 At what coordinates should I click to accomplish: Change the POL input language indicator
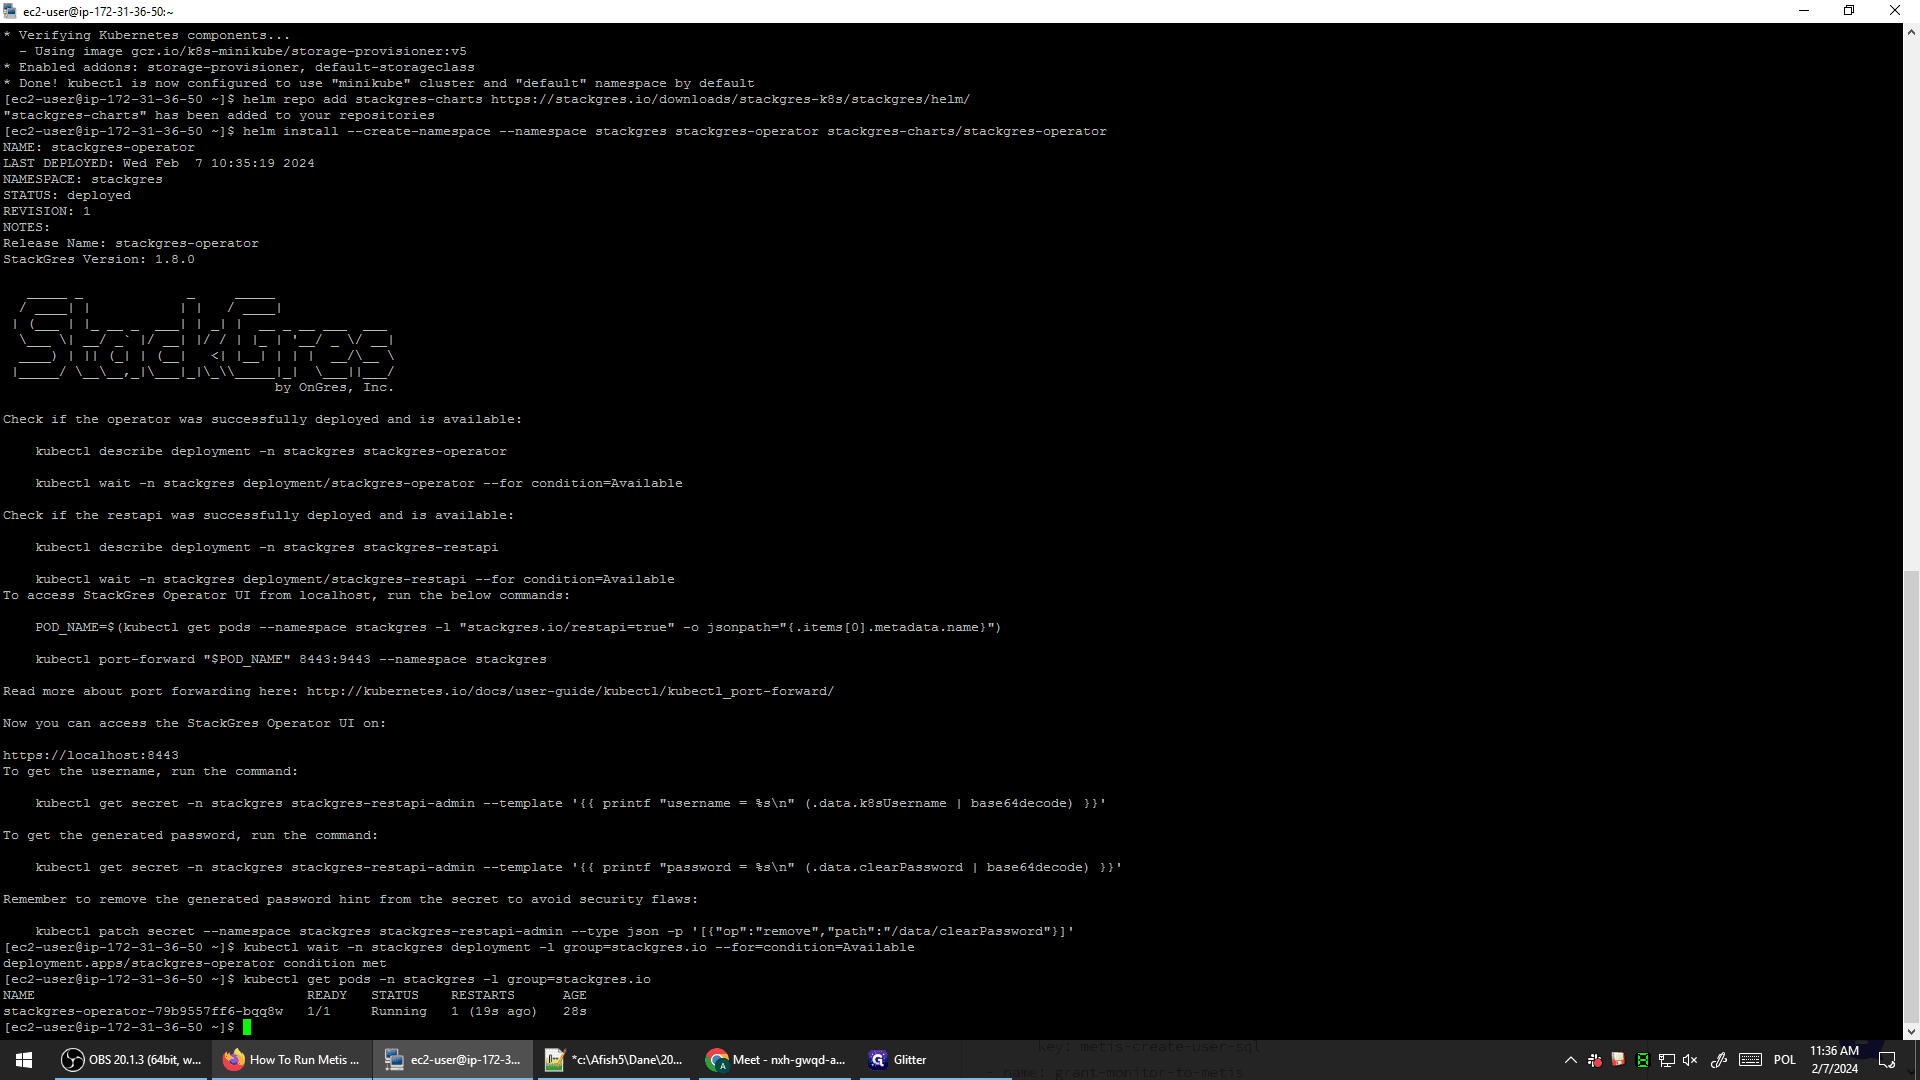(1785, 1060)
